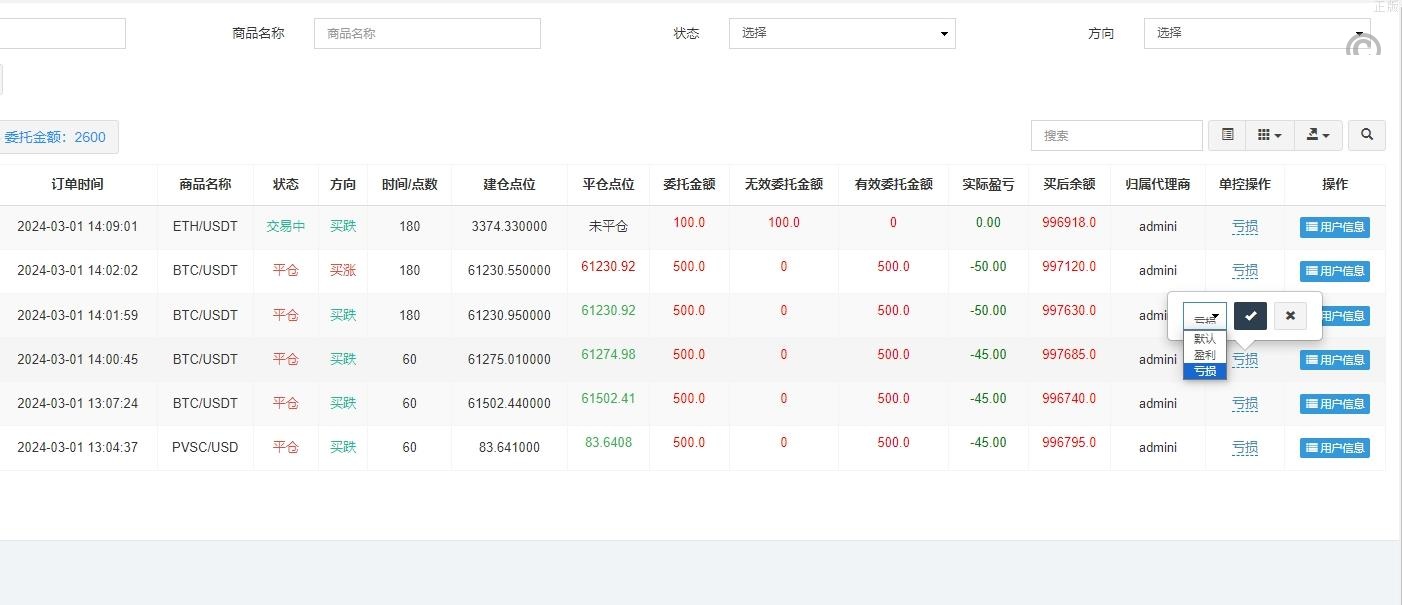Toggle the card view list icon
This screenshot has width=1402, height=605.
point(1227,135)
